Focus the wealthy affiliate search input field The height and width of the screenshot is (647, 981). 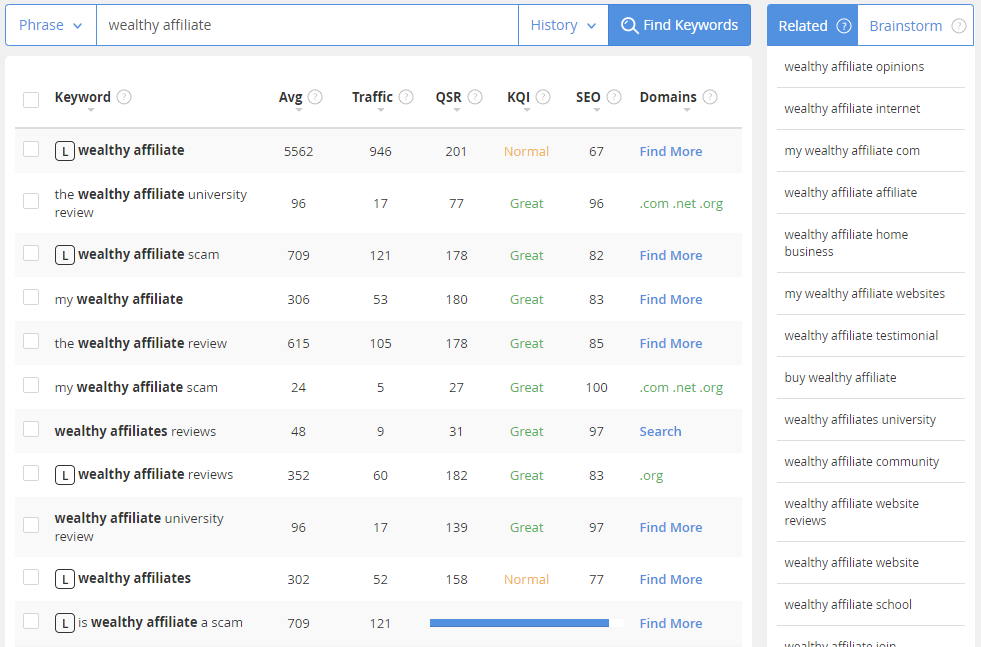[x=307, y=25]
